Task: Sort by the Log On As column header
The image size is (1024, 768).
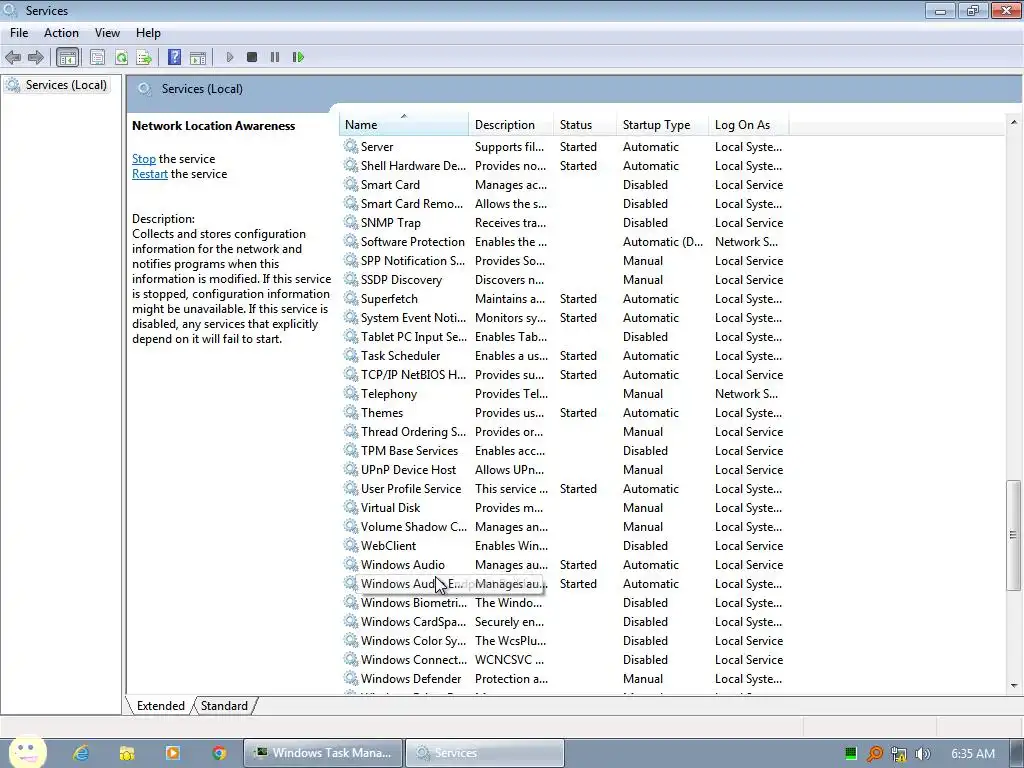Action: (x=748, y=125)
